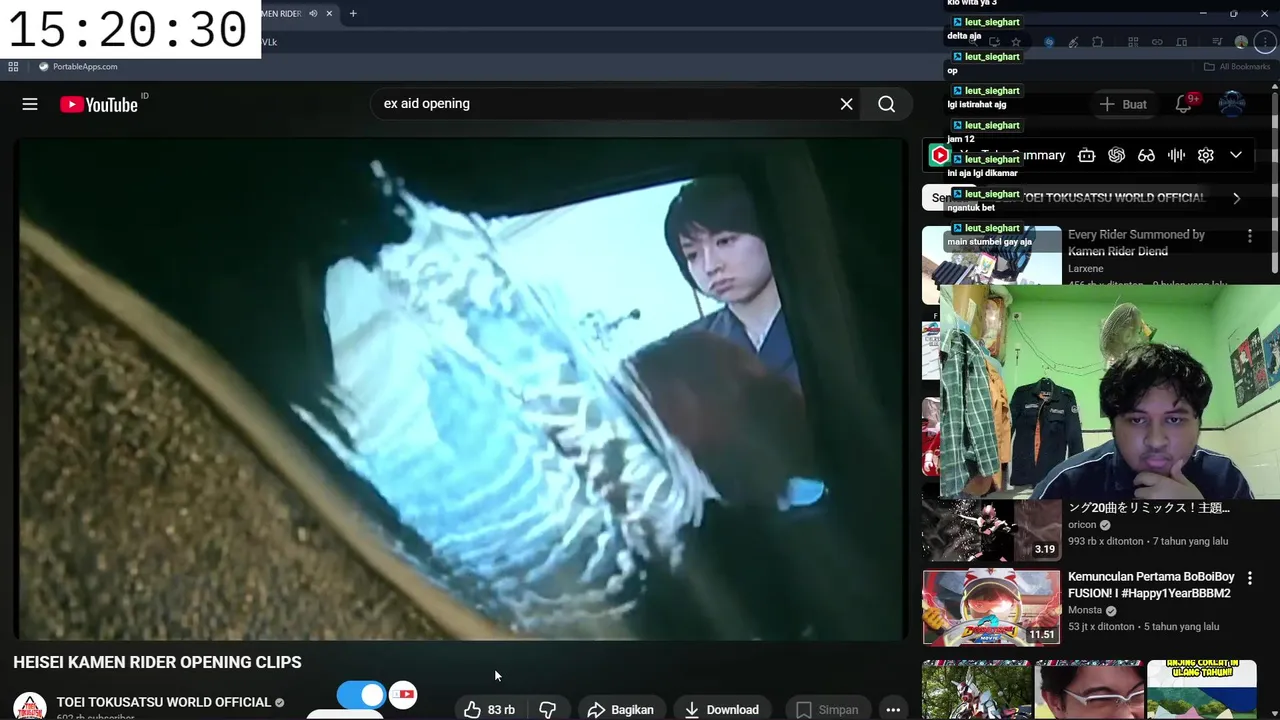1280x720 pixels.
Task: Open the Summary extension settings gear
Action: [1206, 155]
